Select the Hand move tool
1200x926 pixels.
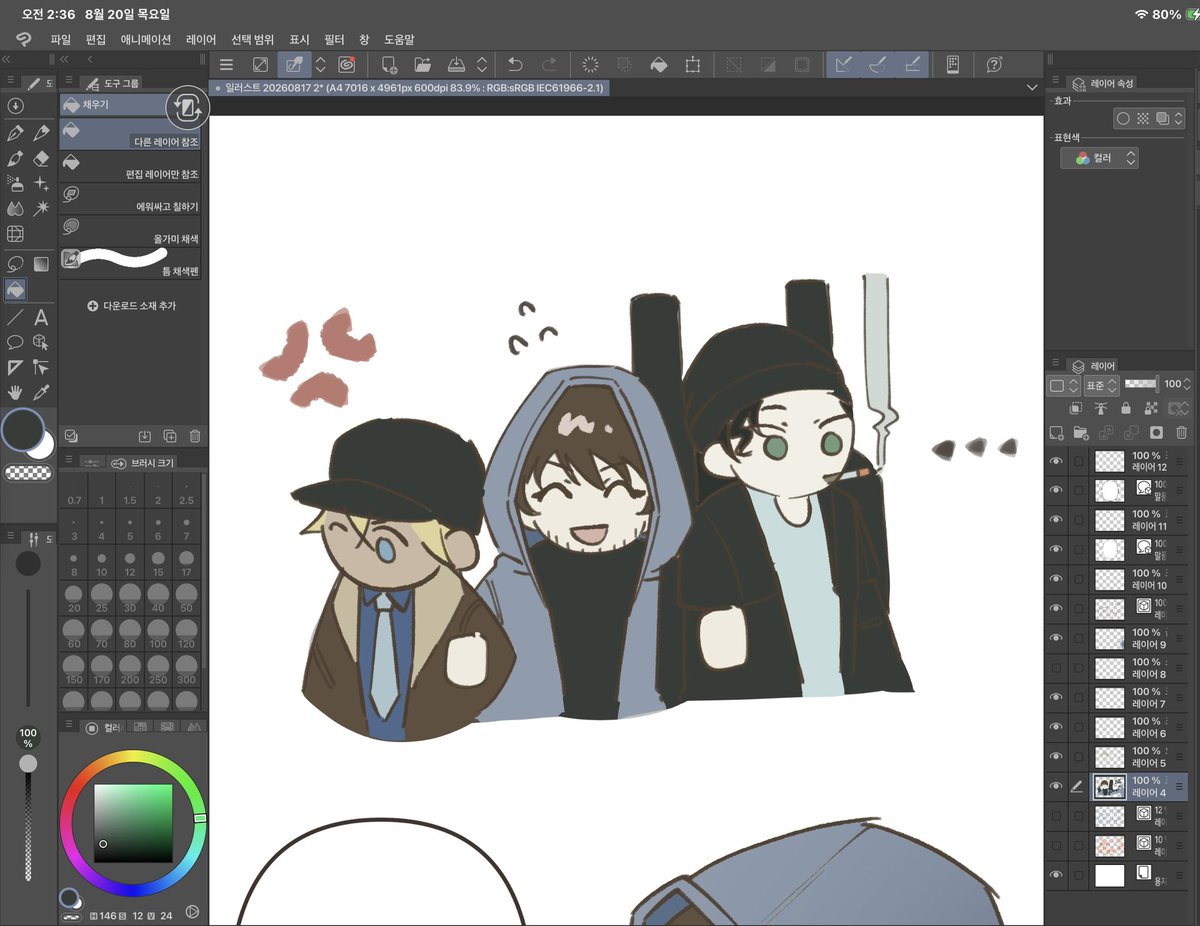15,392
